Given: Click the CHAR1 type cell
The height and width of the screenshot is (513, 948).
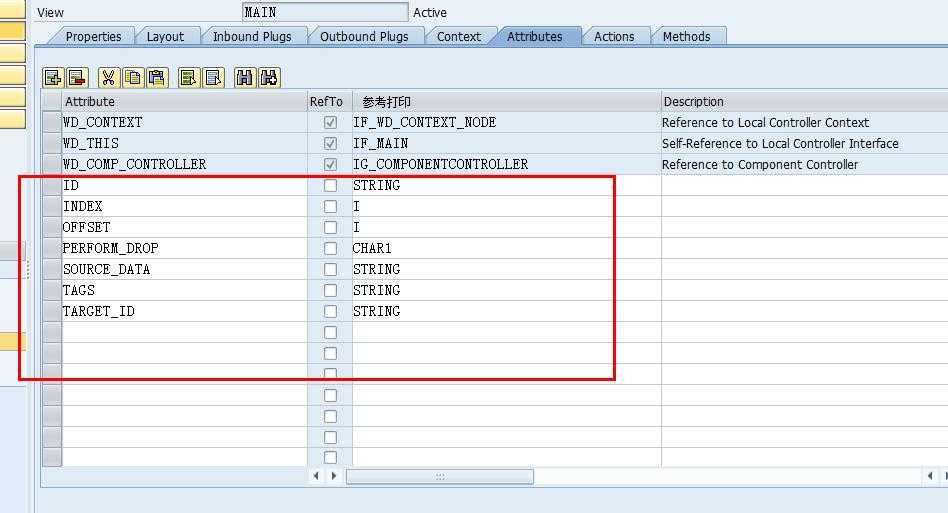Looking at the screenshot, I should point(507,248).
